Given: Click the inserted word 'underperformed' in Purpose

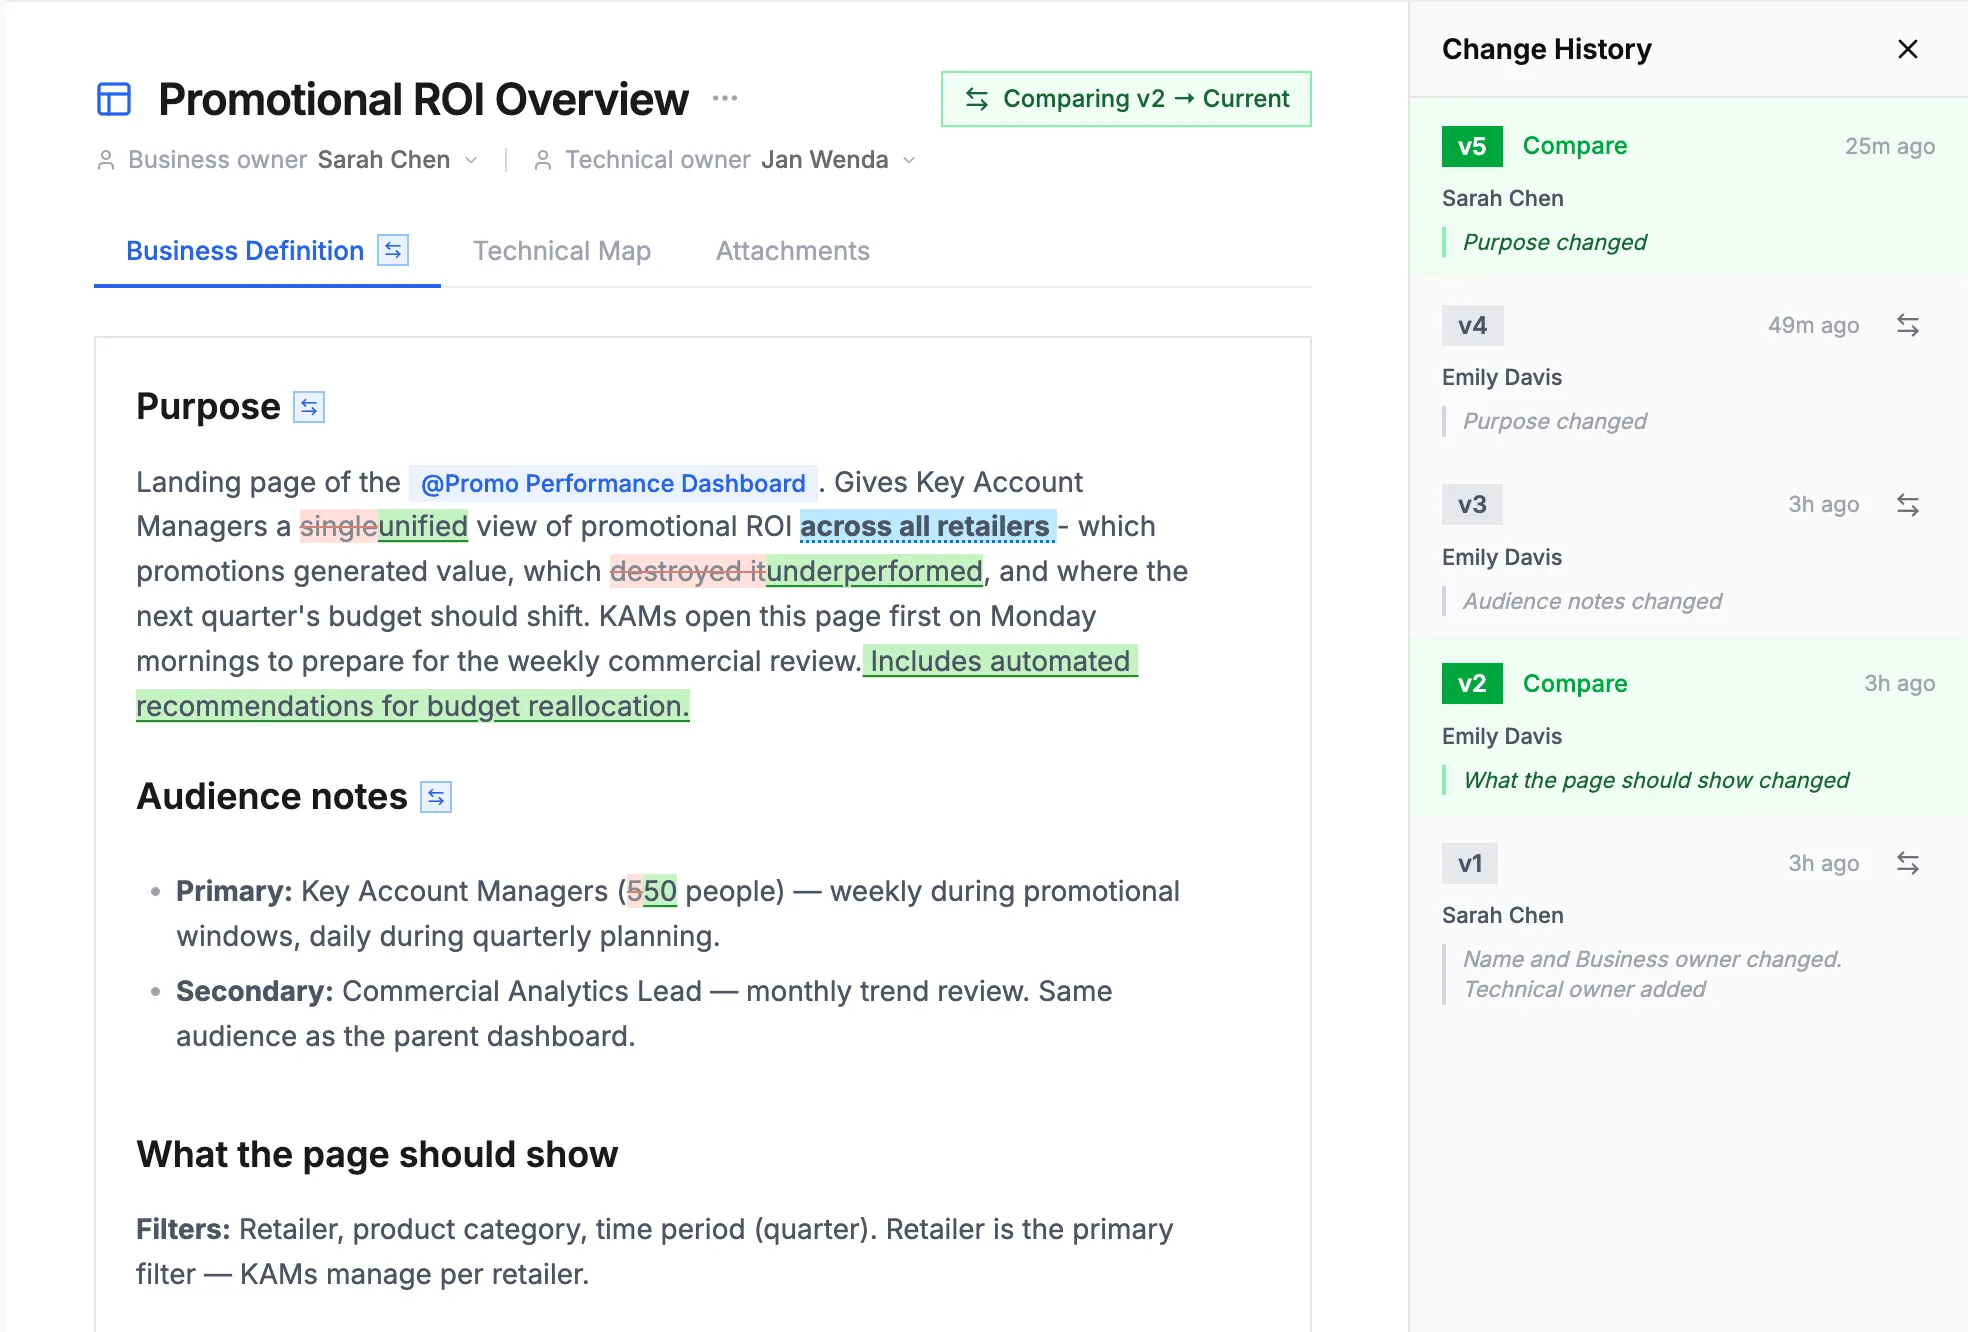Looking at the screenshot, I should tap(874, 571).
